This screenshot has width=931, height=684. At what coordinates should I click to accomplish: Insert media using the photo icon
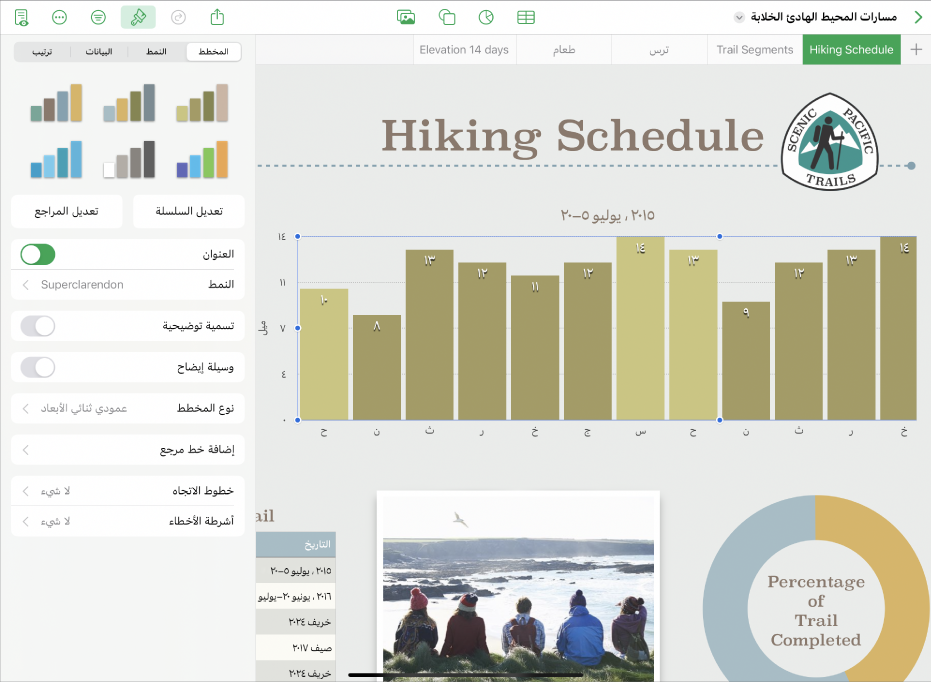(406, 17)
